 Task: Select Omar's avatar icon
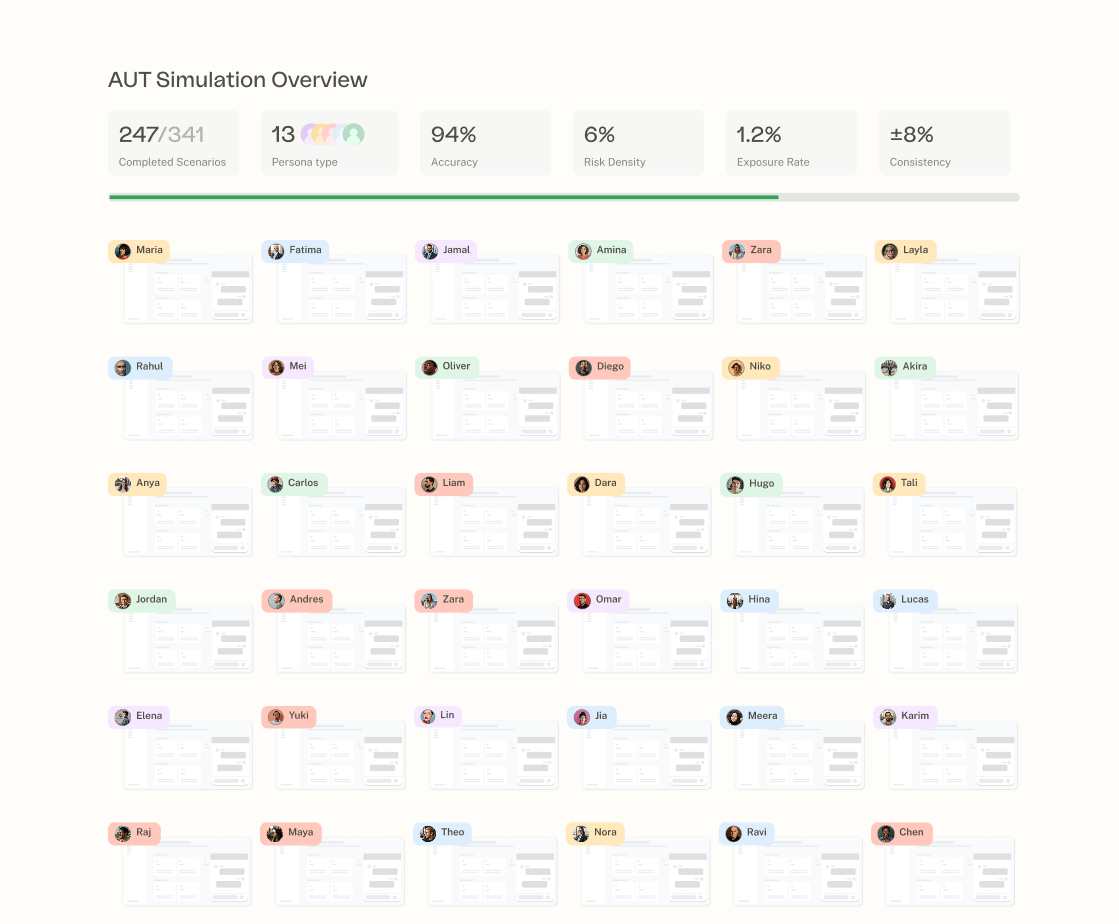[582, 600]
